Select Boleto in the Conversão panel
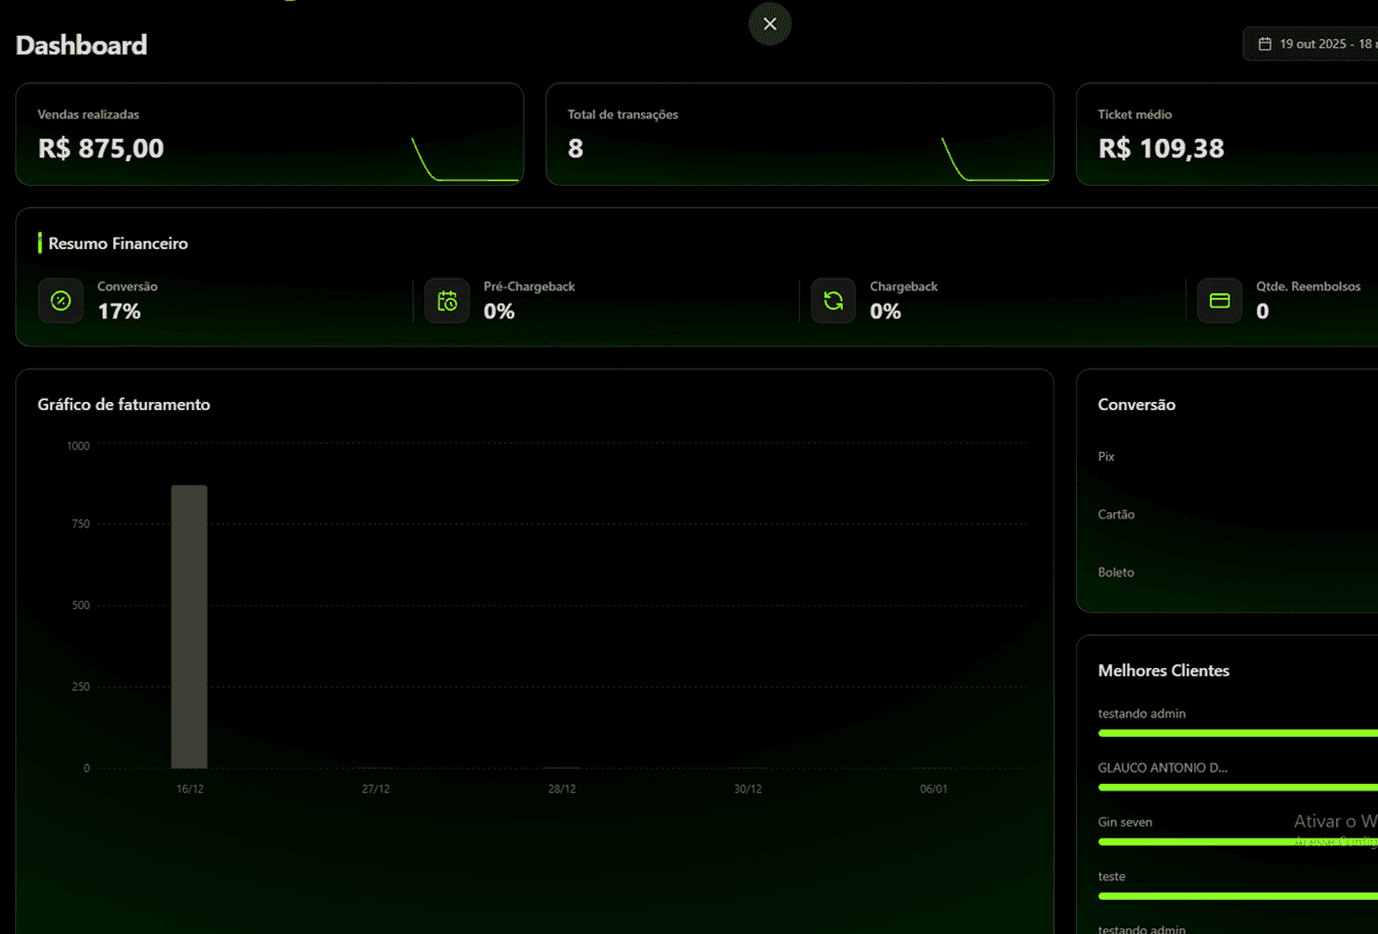The height and width of the screenshot is (934, 1378). click(x=1115, y=571)
